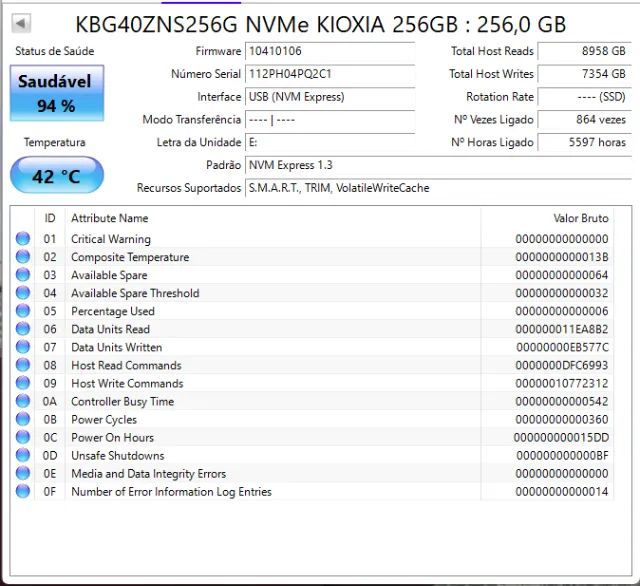
Task: Click raw value 00000000EB577C
Action: pos(562,347)
